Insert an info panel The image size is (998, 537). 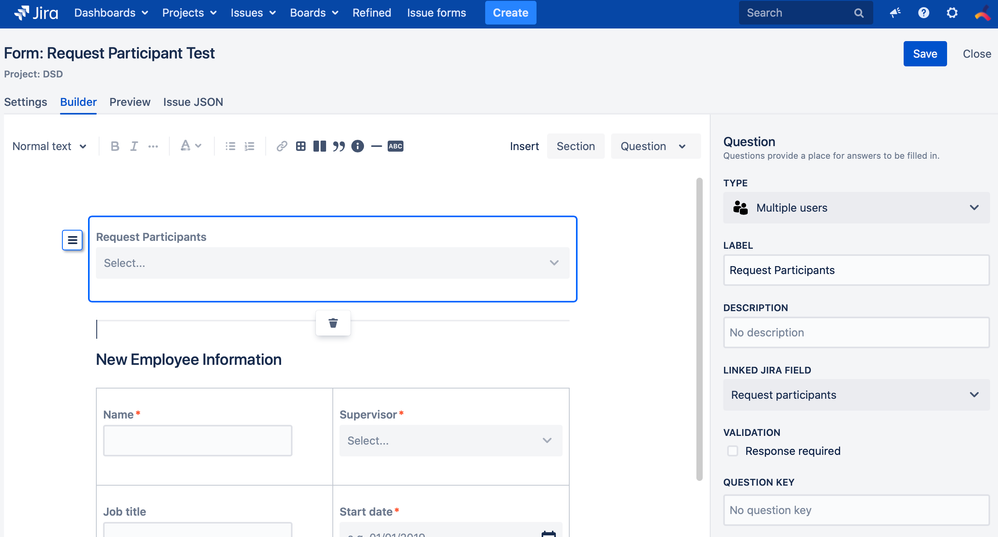coord(358,146)
